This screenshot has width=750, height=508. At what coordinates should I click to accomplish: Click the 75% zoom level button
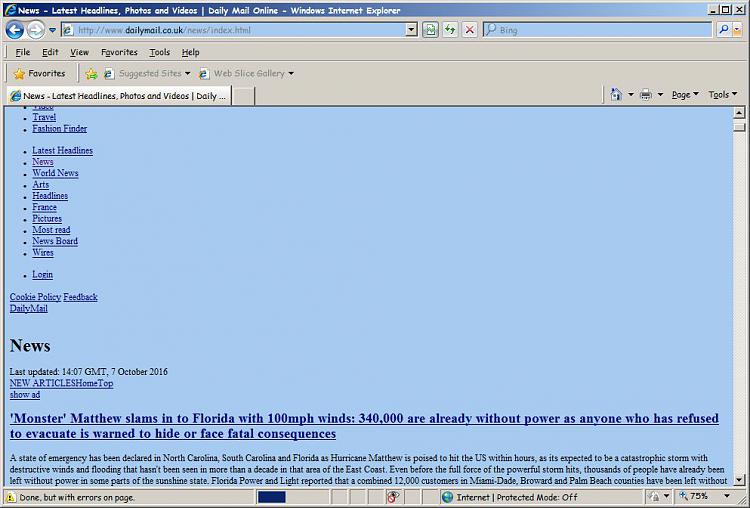694,497
